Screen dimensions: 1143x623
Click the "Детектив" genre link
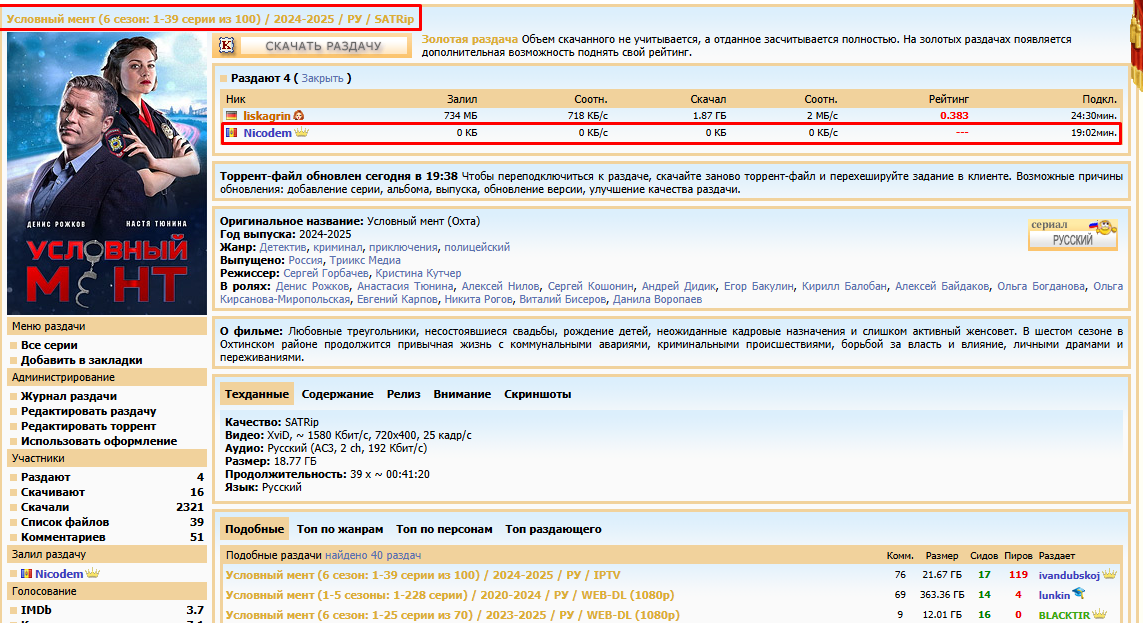pos(283,247)
